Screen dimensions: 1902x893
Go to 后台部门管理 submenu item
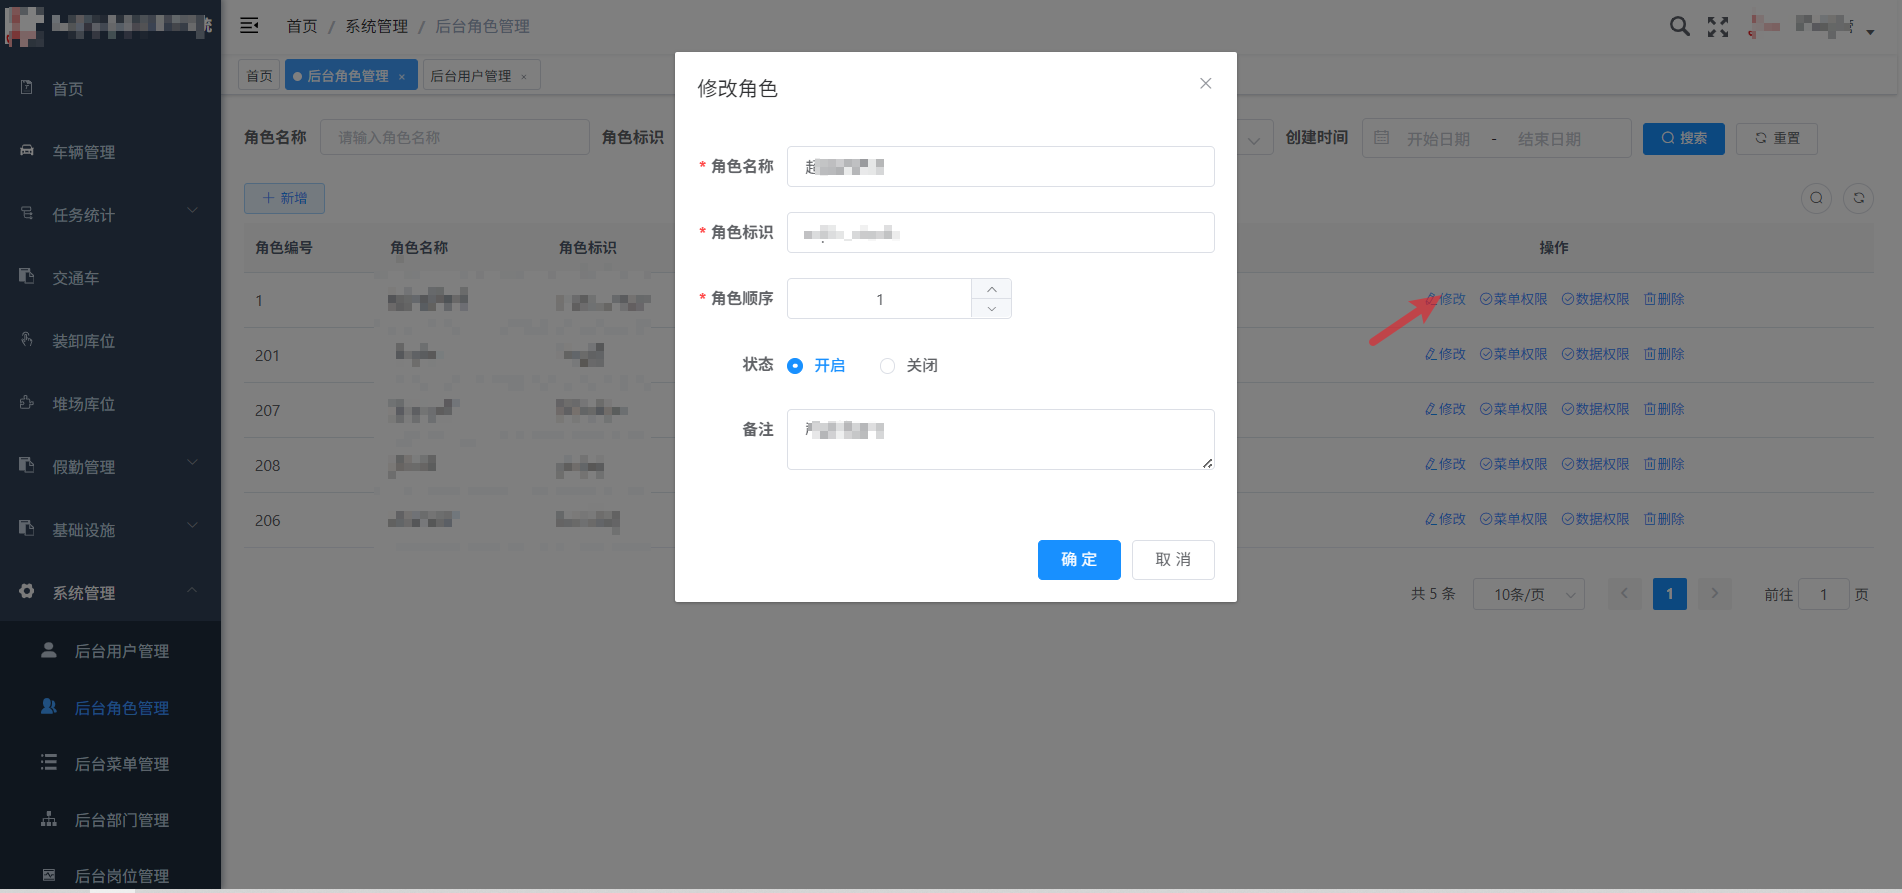[110, 820]
